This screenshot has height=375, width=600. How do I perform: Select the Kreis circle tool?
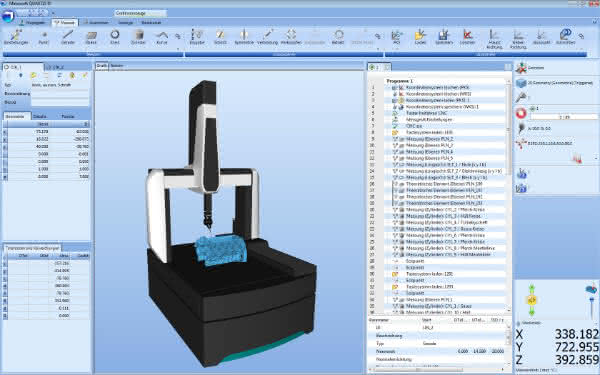115,38
